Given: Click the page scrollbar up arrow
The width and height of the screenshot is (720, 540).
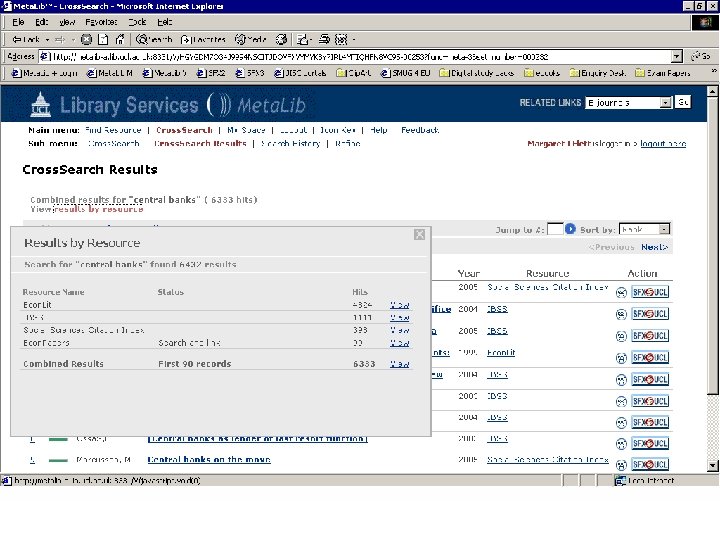Looking at the screenshot, I should coord(712,91).
